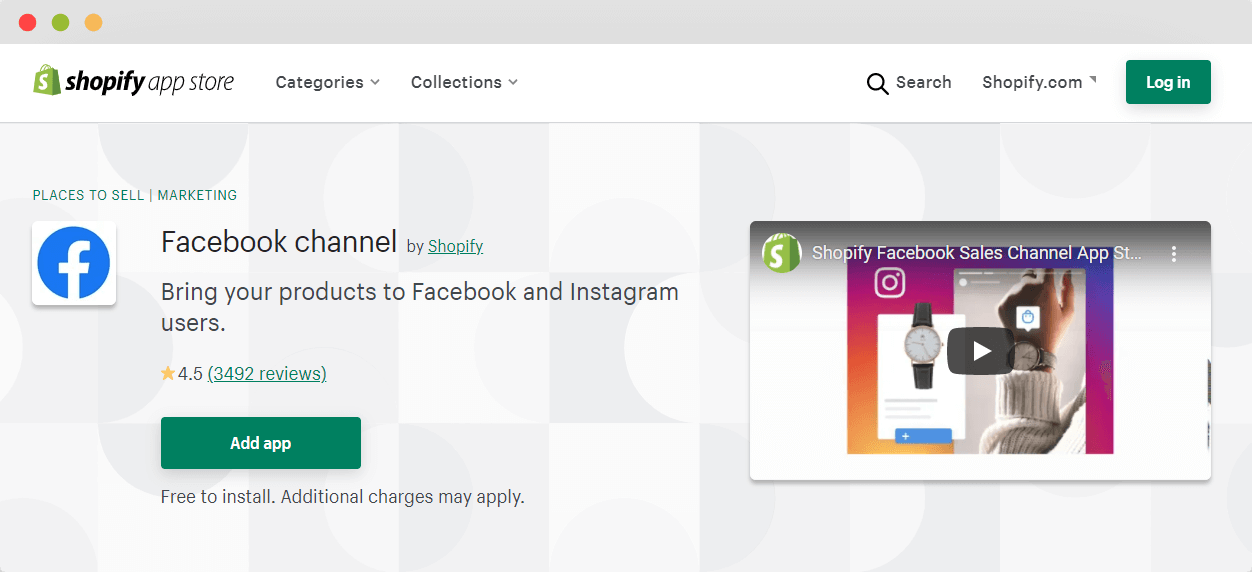Image resolution: width=1252 pixels, height=572 pixels.
Task: Open the MARKETING category link
Action: coord(197,195)
